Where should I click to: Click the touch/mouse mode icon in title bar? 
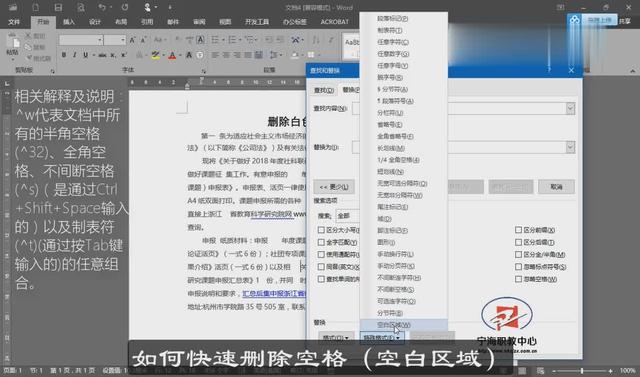(x=147, y=7)
